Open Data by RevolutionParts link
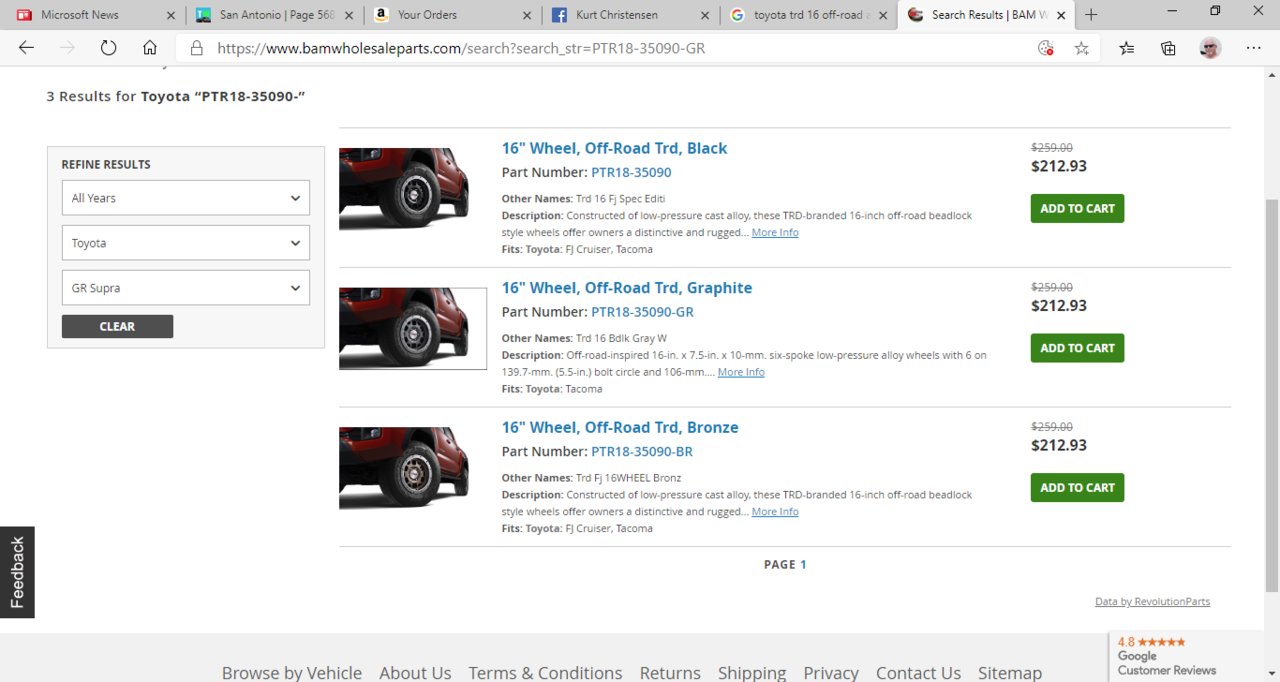Image resolution: width=1280 pixels, height=682 pixels. coord(1152,601)
